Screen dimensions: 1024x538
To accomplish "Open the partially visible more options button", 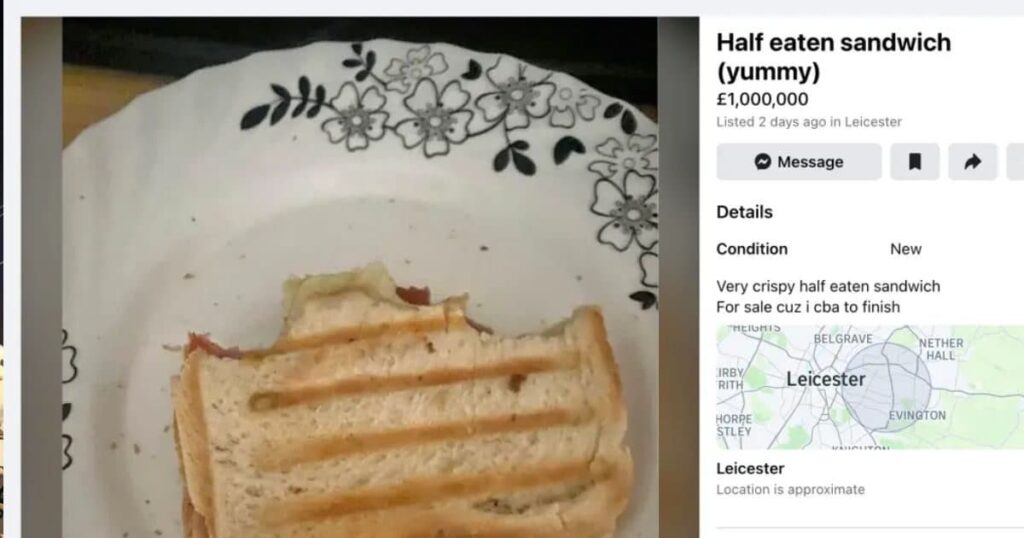I will pos(1016,162).
